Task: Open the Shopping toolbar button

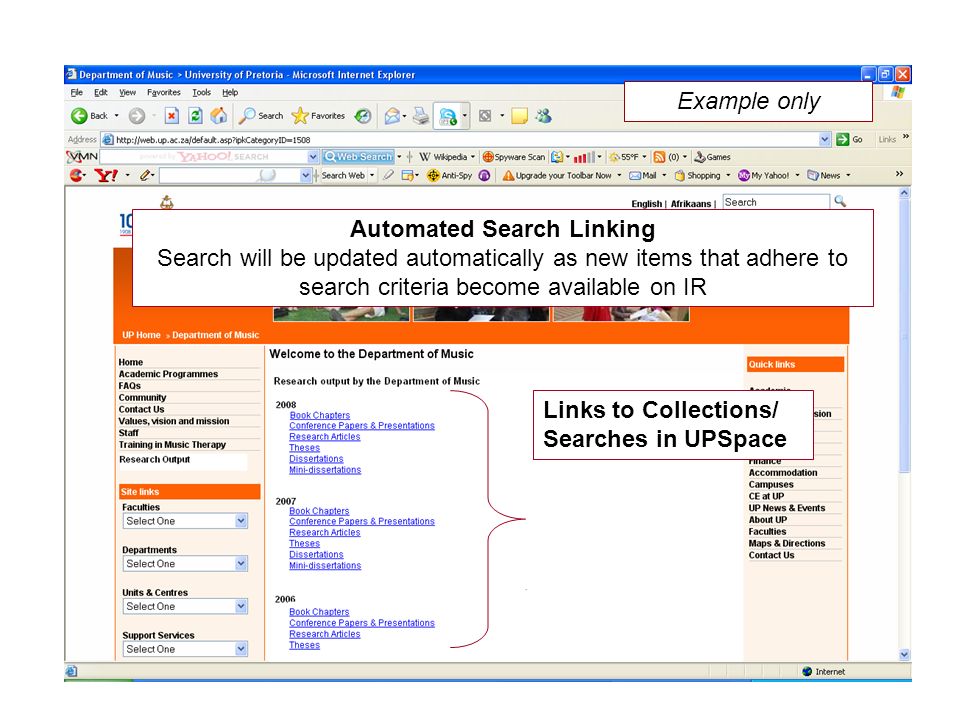Action: coord(697,175)
